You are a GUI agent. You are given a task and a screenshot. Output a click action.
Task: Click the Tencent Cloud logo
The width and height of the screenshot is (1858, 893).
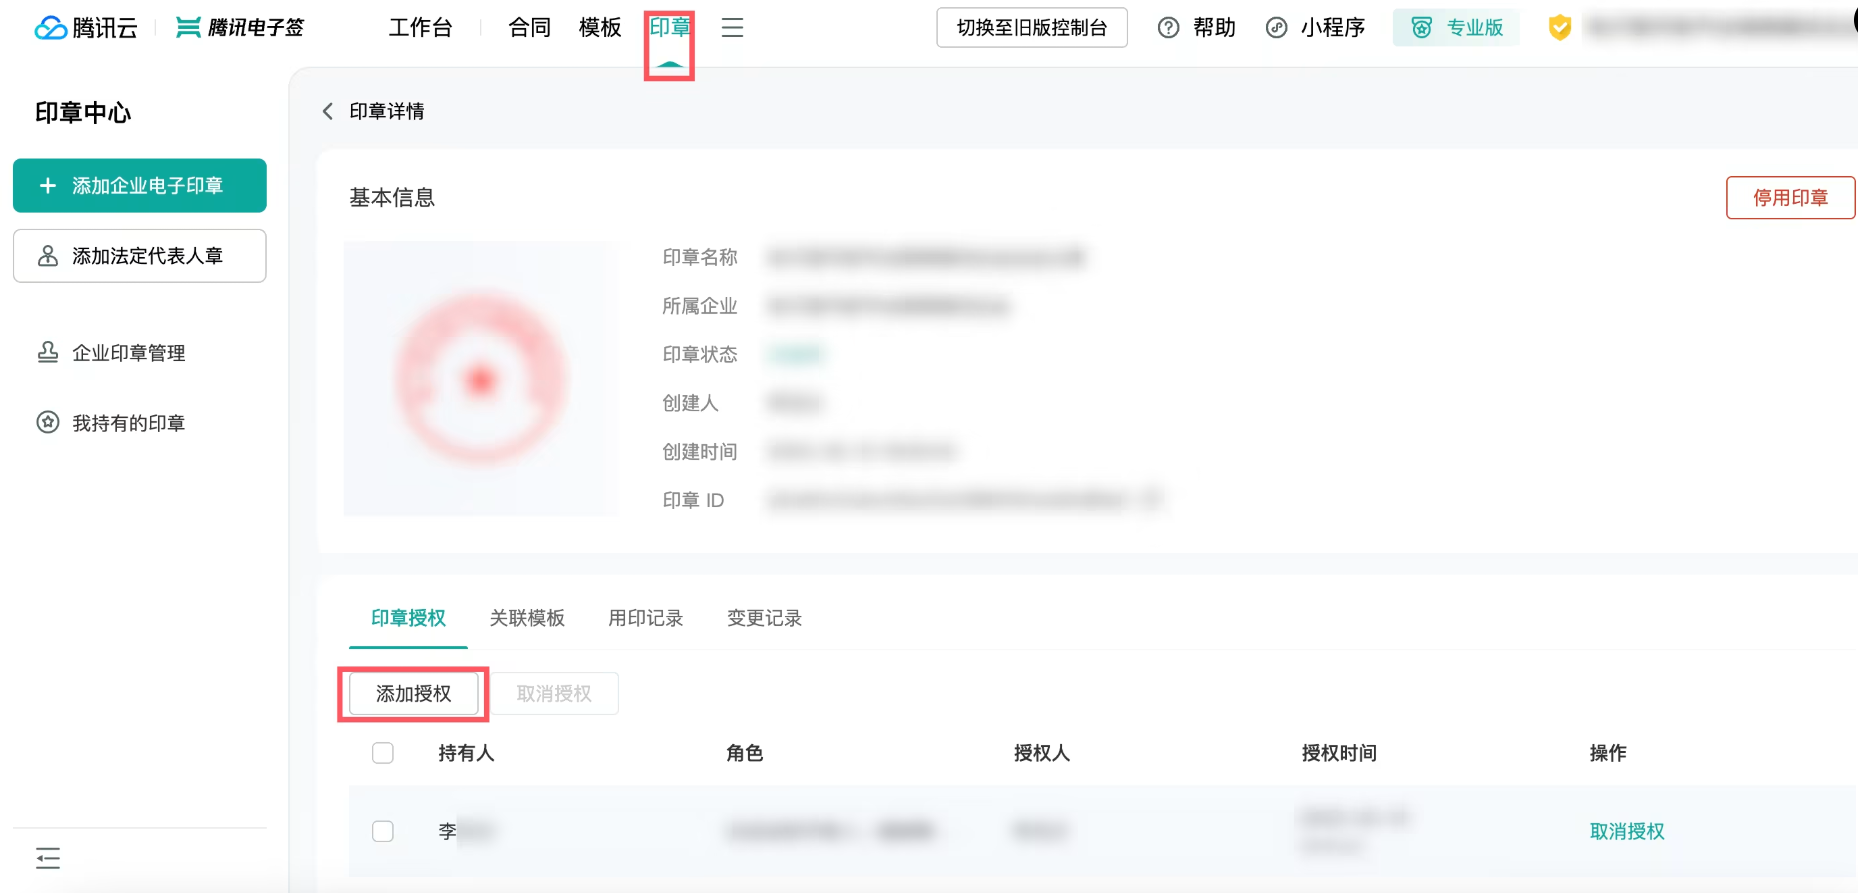pos(86,27)
